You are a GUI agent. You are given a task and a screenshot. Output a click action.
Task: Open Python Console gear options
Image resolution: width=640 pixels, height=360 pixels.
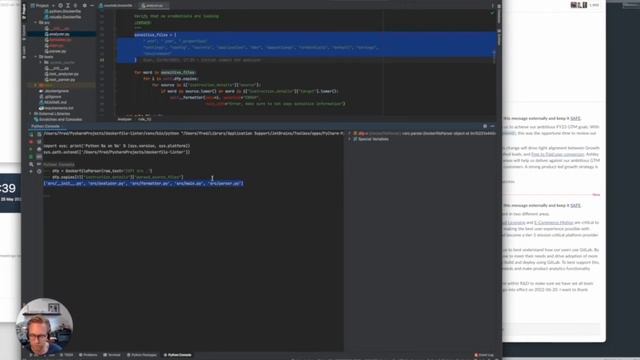[485, 127]
